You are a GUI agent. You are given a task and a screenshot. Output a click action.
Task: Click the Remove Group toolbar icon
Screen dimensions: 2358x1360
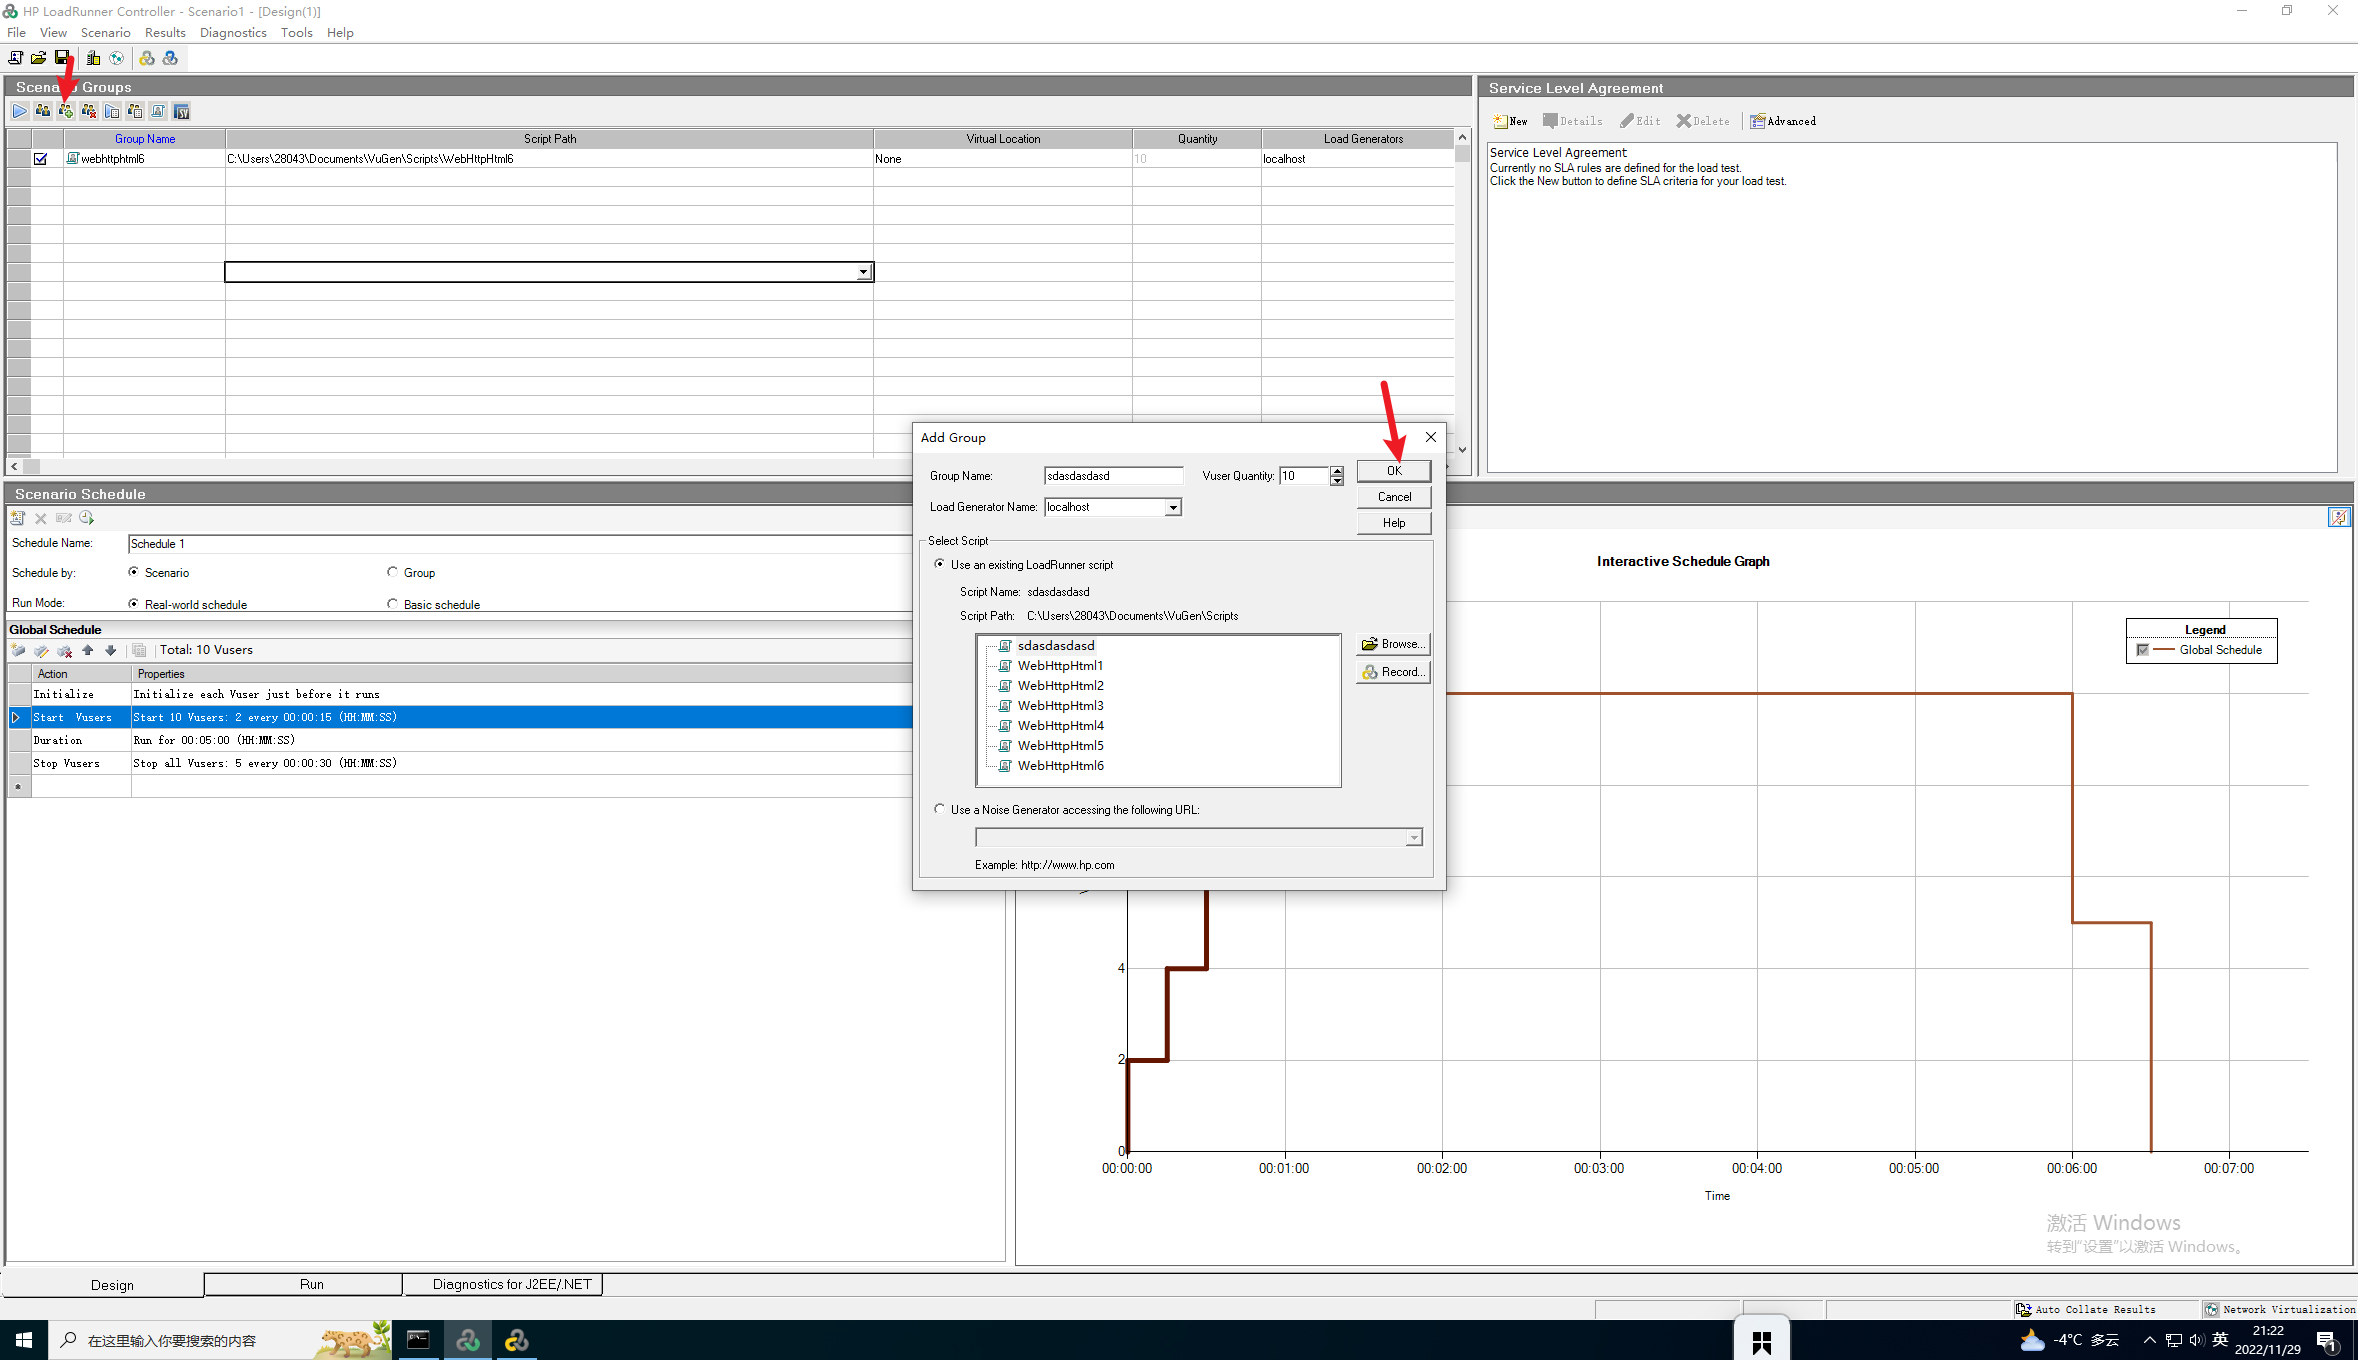coord(88,111)
